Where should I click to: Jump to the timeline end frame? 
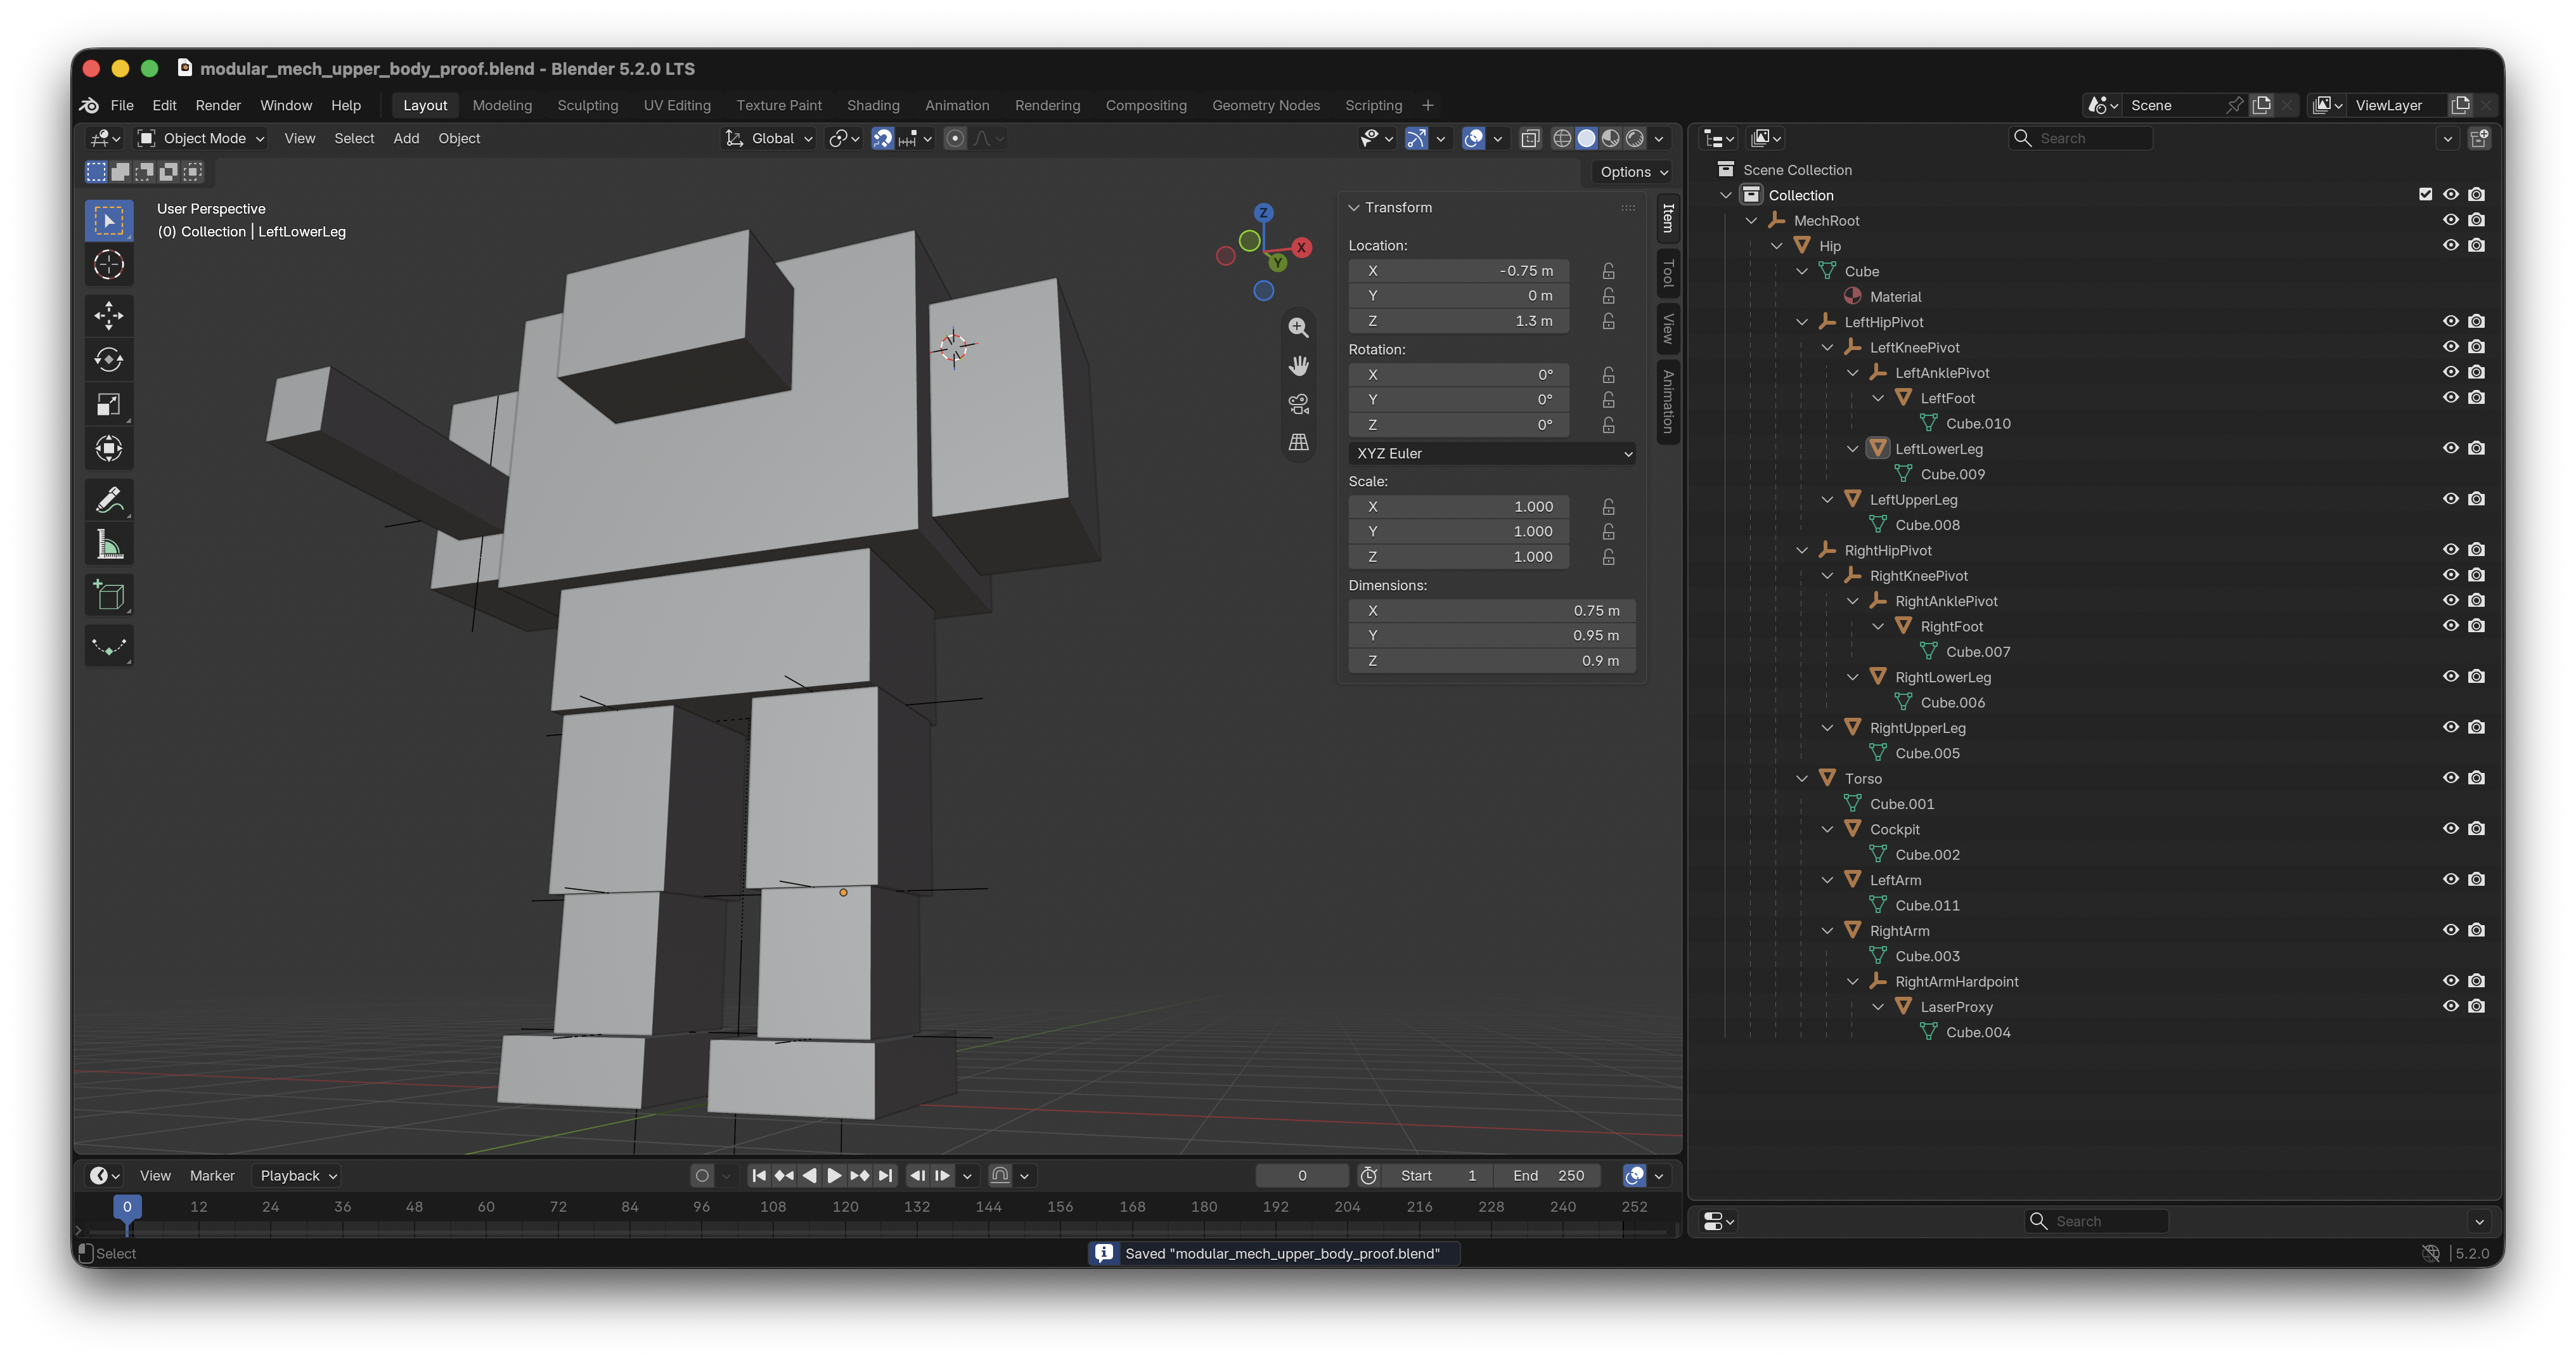tap(885, 1176)
